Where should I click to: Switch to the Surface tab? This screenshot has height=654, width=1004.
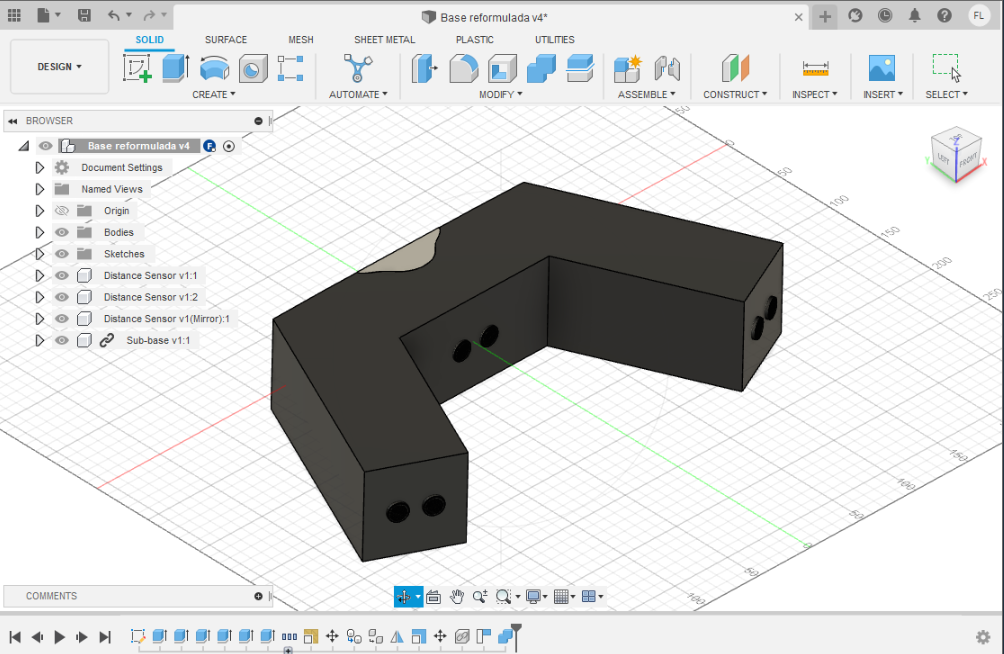226,40
